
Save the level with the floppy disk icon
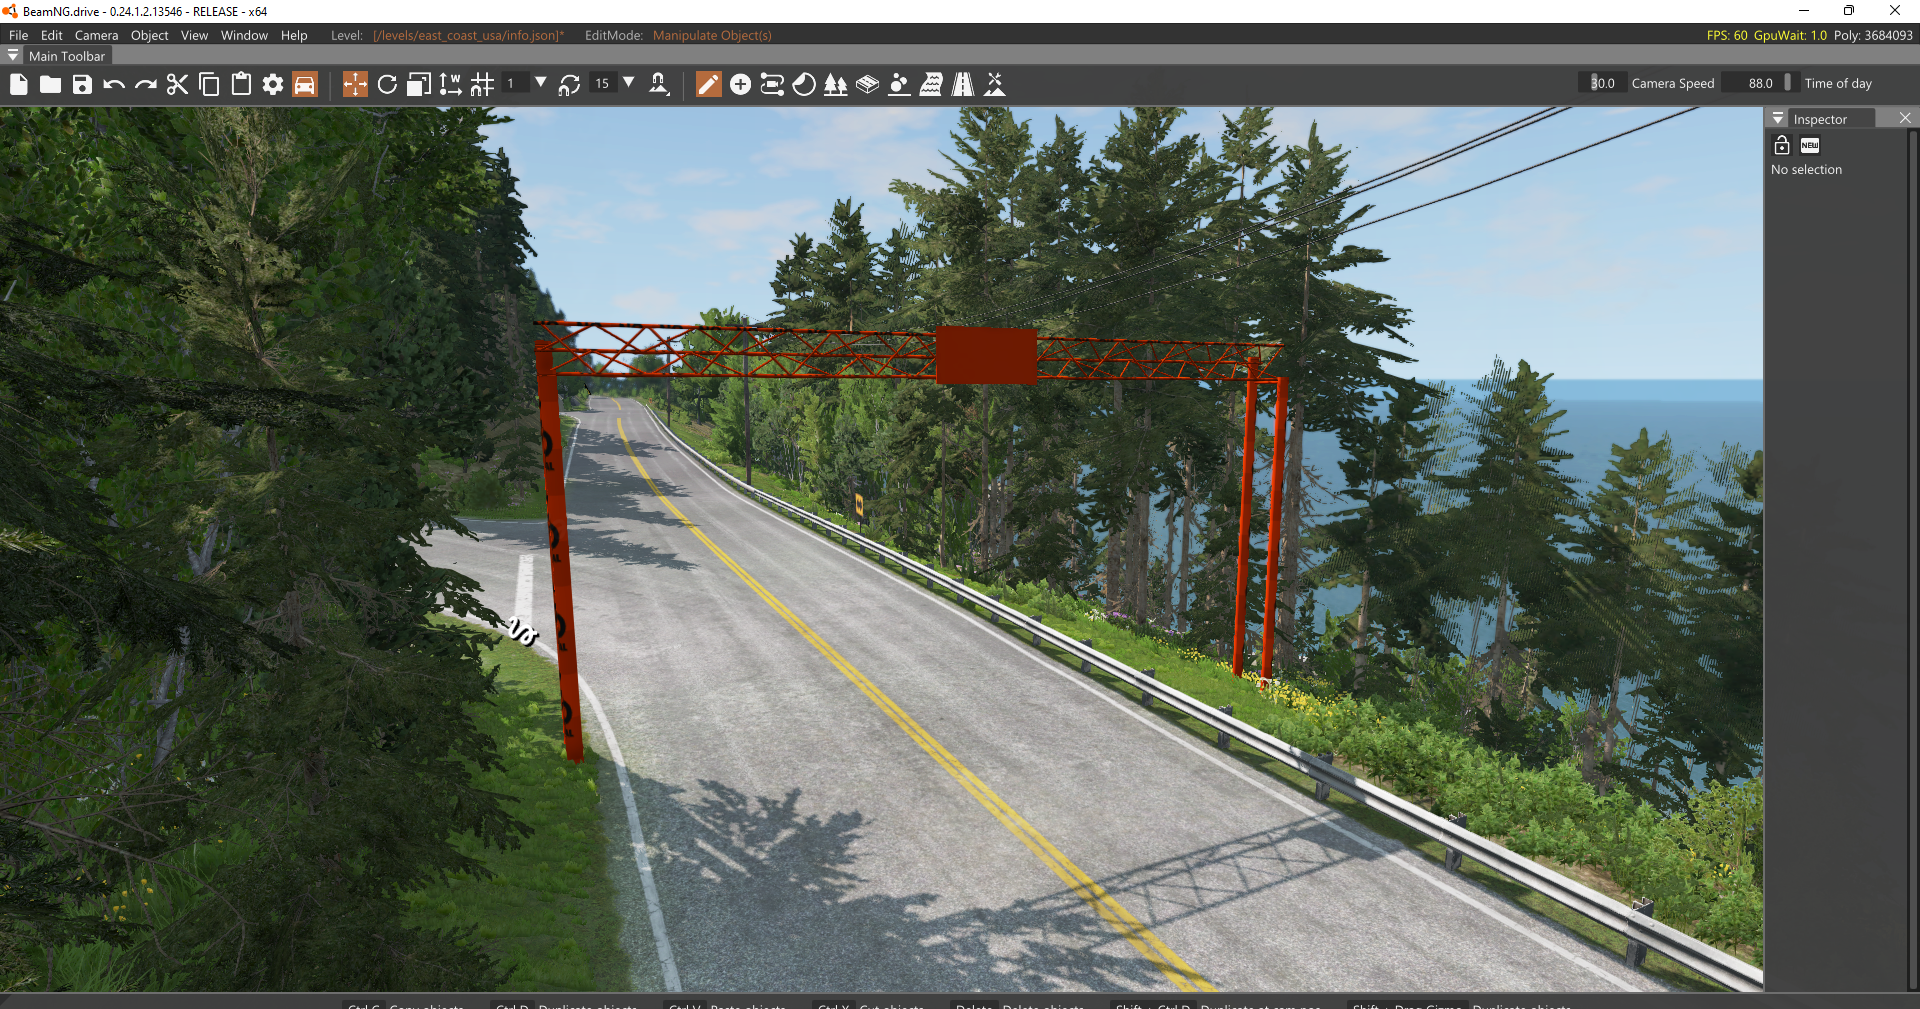point(82,85)
